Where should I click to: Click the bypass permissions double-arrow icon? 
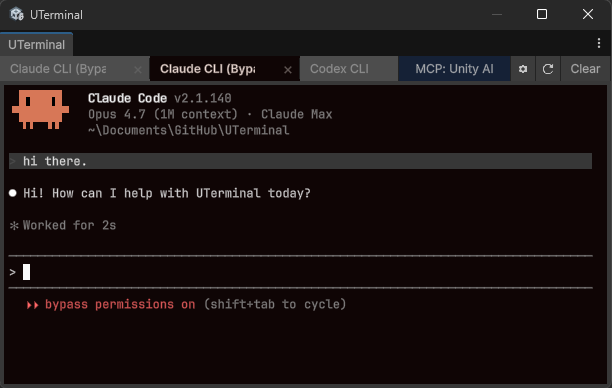point(32,305)
